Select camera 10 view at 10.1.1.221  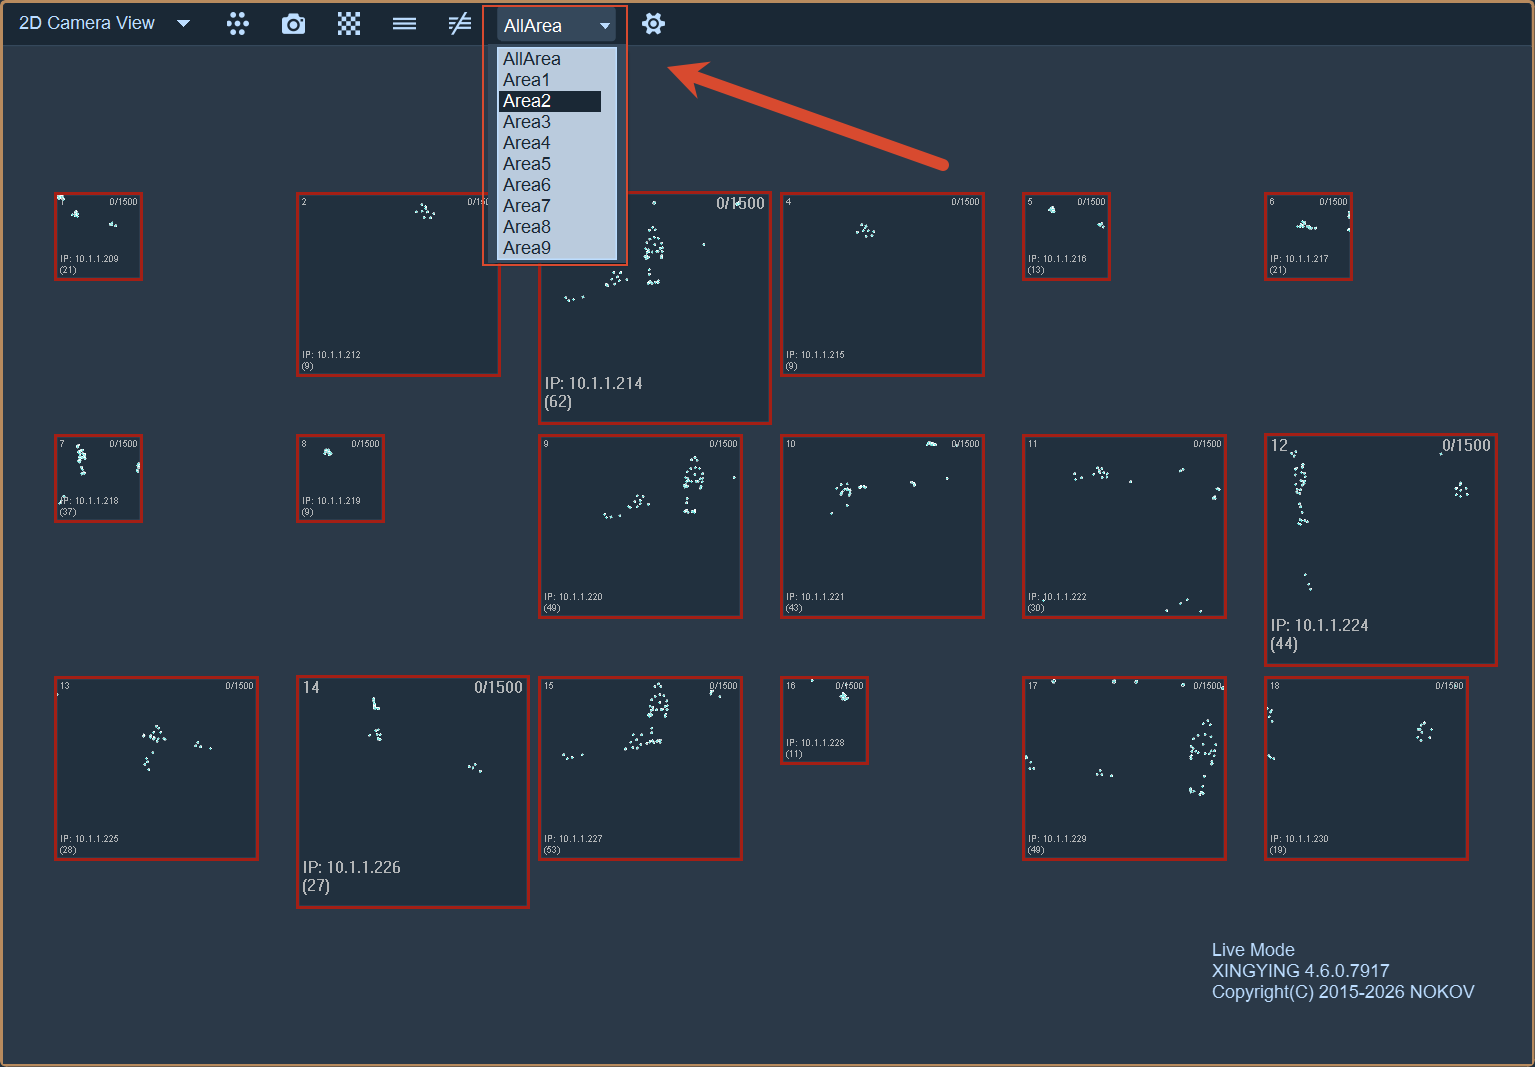882,526
